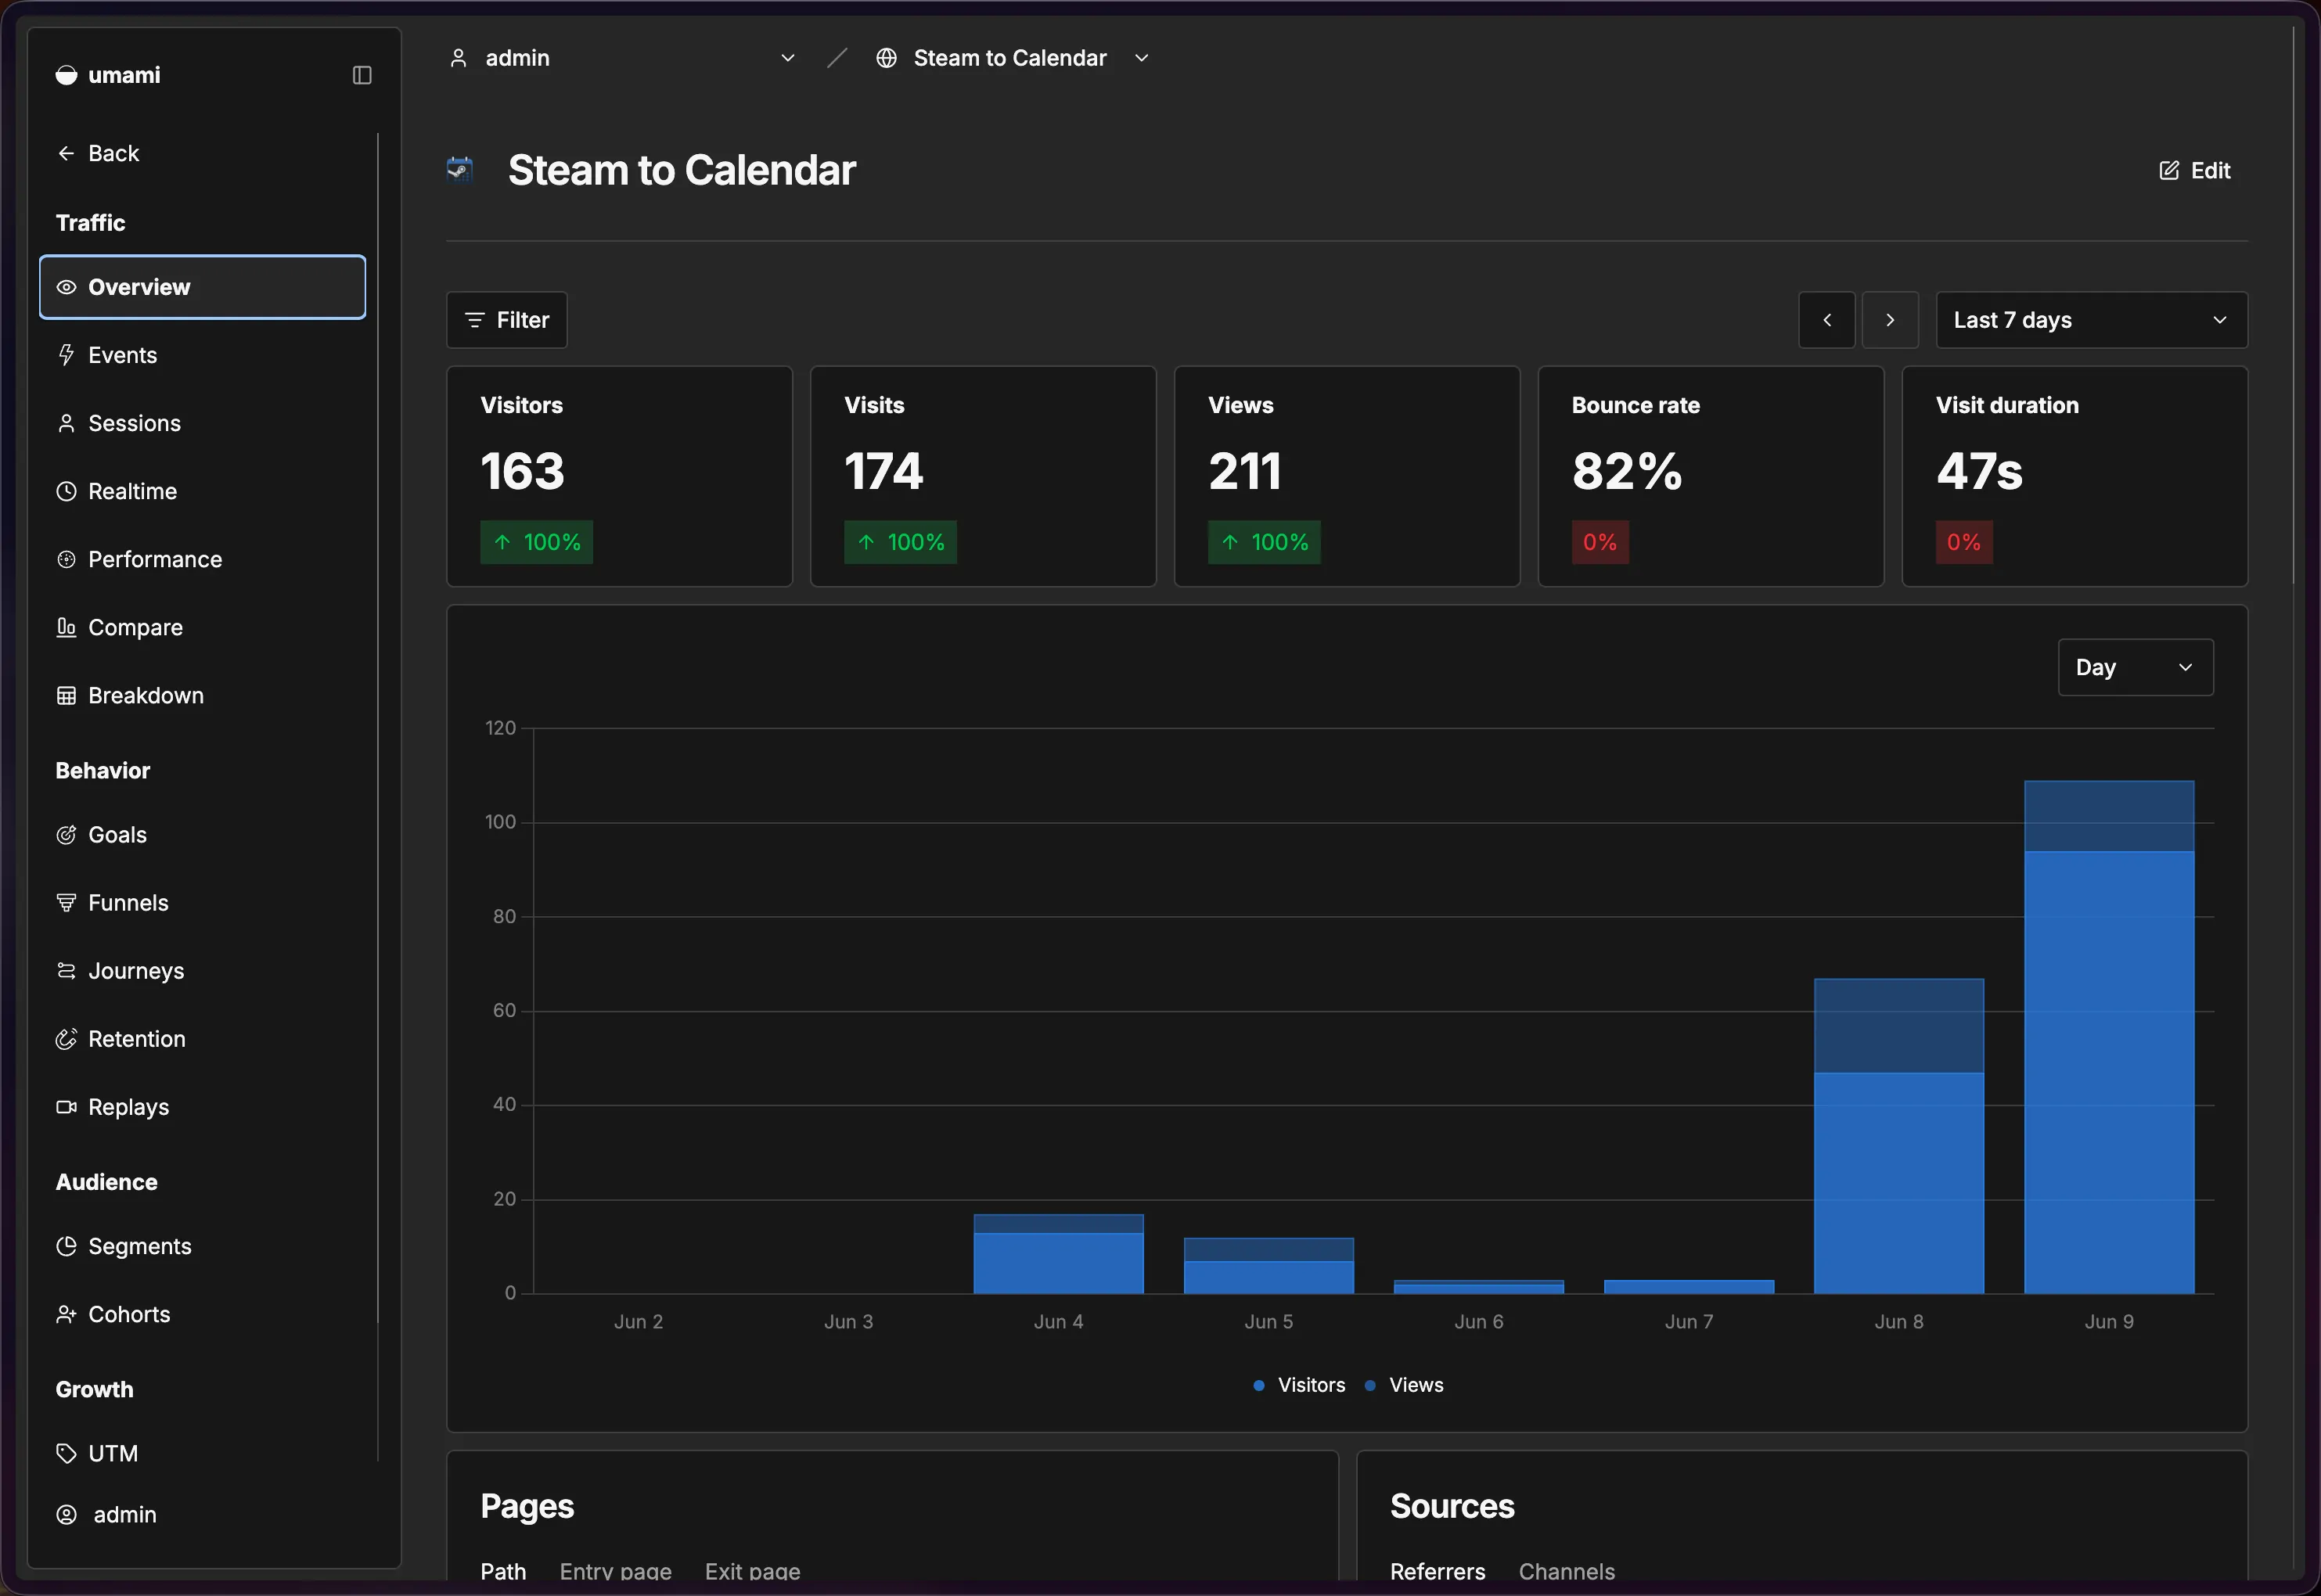Go to the next date range
2321x1596 pixels.
tap(1890, 320)
